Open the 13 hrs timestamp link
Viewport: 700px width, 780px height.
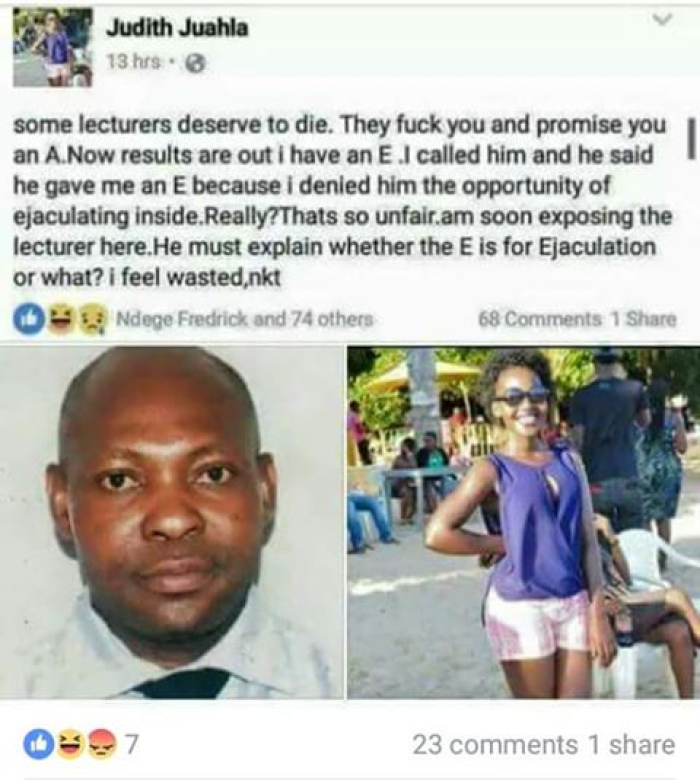point(133,62)
